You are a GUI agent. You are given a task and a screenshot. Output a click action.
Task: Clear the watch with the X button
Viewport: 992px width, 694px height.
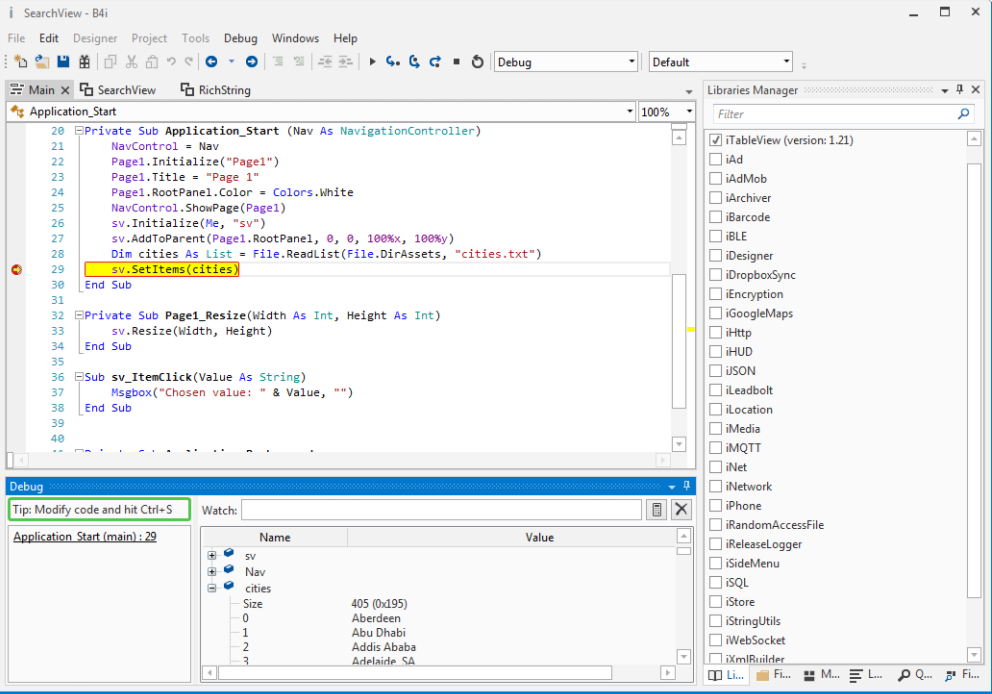click(x=681, y=509)
